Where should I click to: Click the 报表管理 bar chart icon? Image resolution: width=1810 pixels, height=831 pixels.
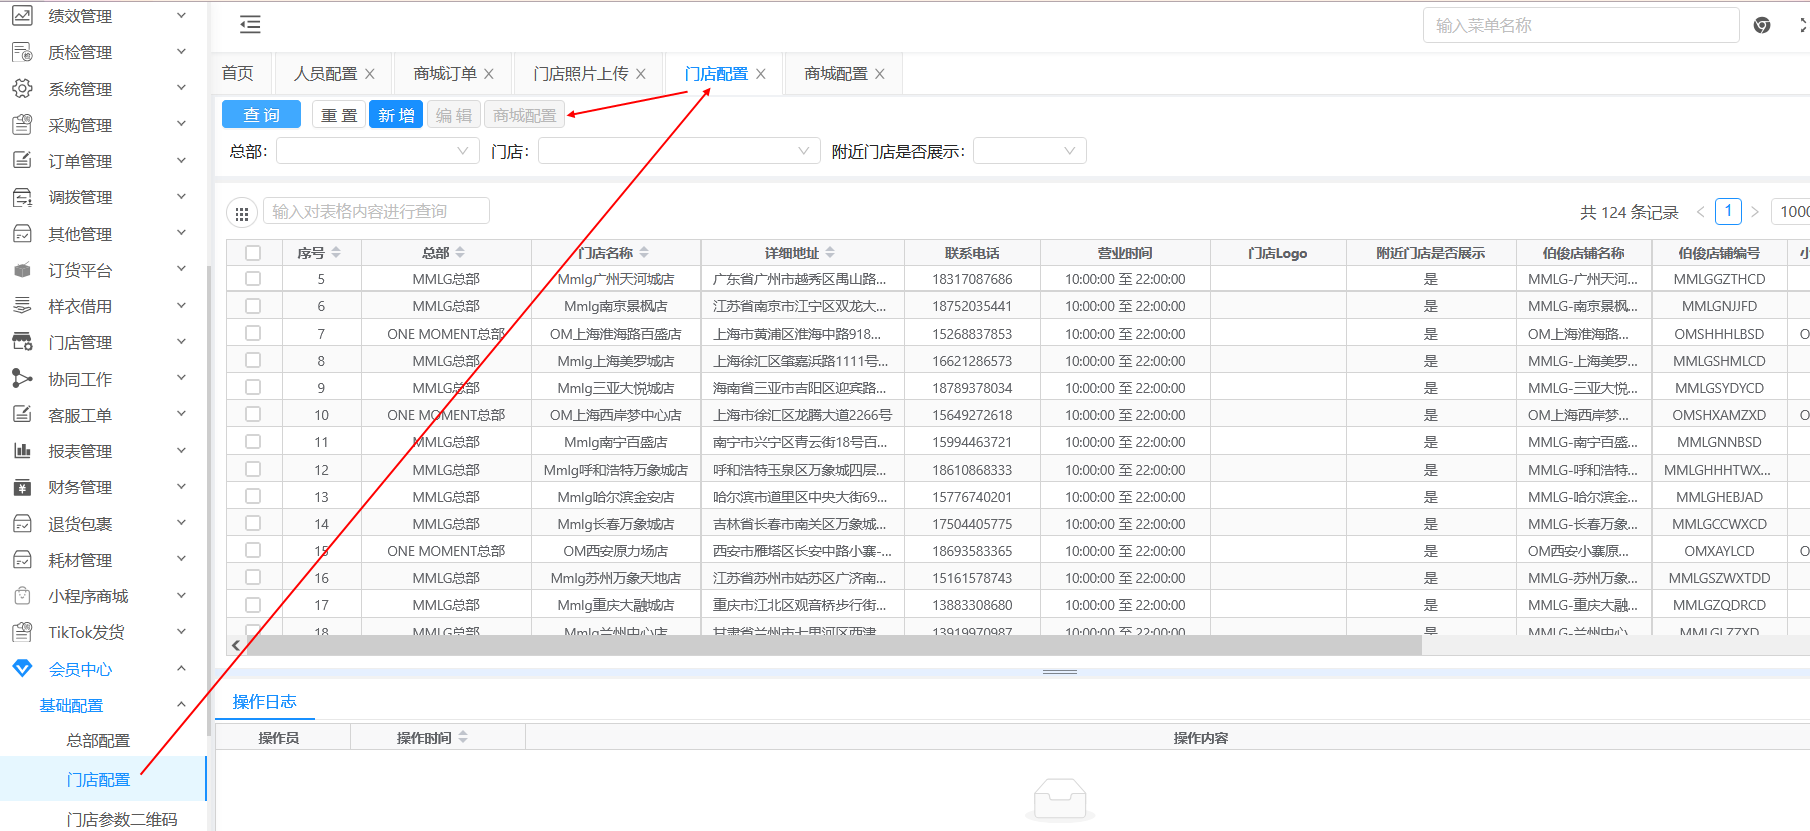22,451
